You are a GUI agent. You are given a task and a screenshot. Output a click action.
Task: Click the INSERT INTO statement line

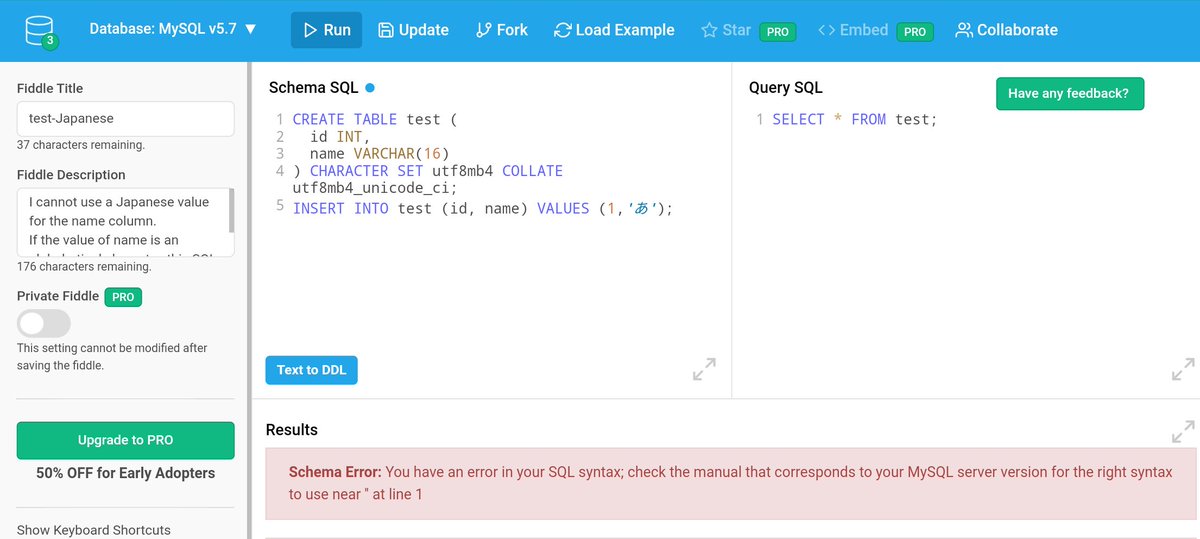[483, 208]
